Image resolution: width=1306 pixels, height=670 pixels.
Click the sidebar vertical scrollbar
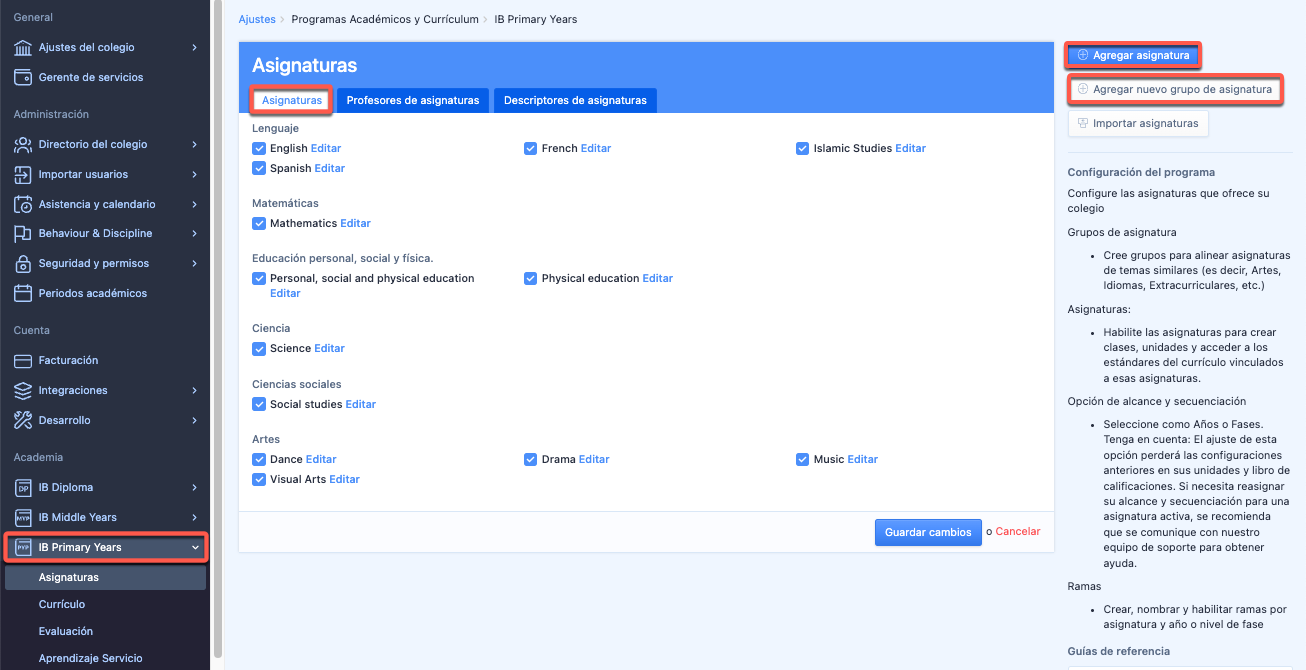(x=217, y=300)
